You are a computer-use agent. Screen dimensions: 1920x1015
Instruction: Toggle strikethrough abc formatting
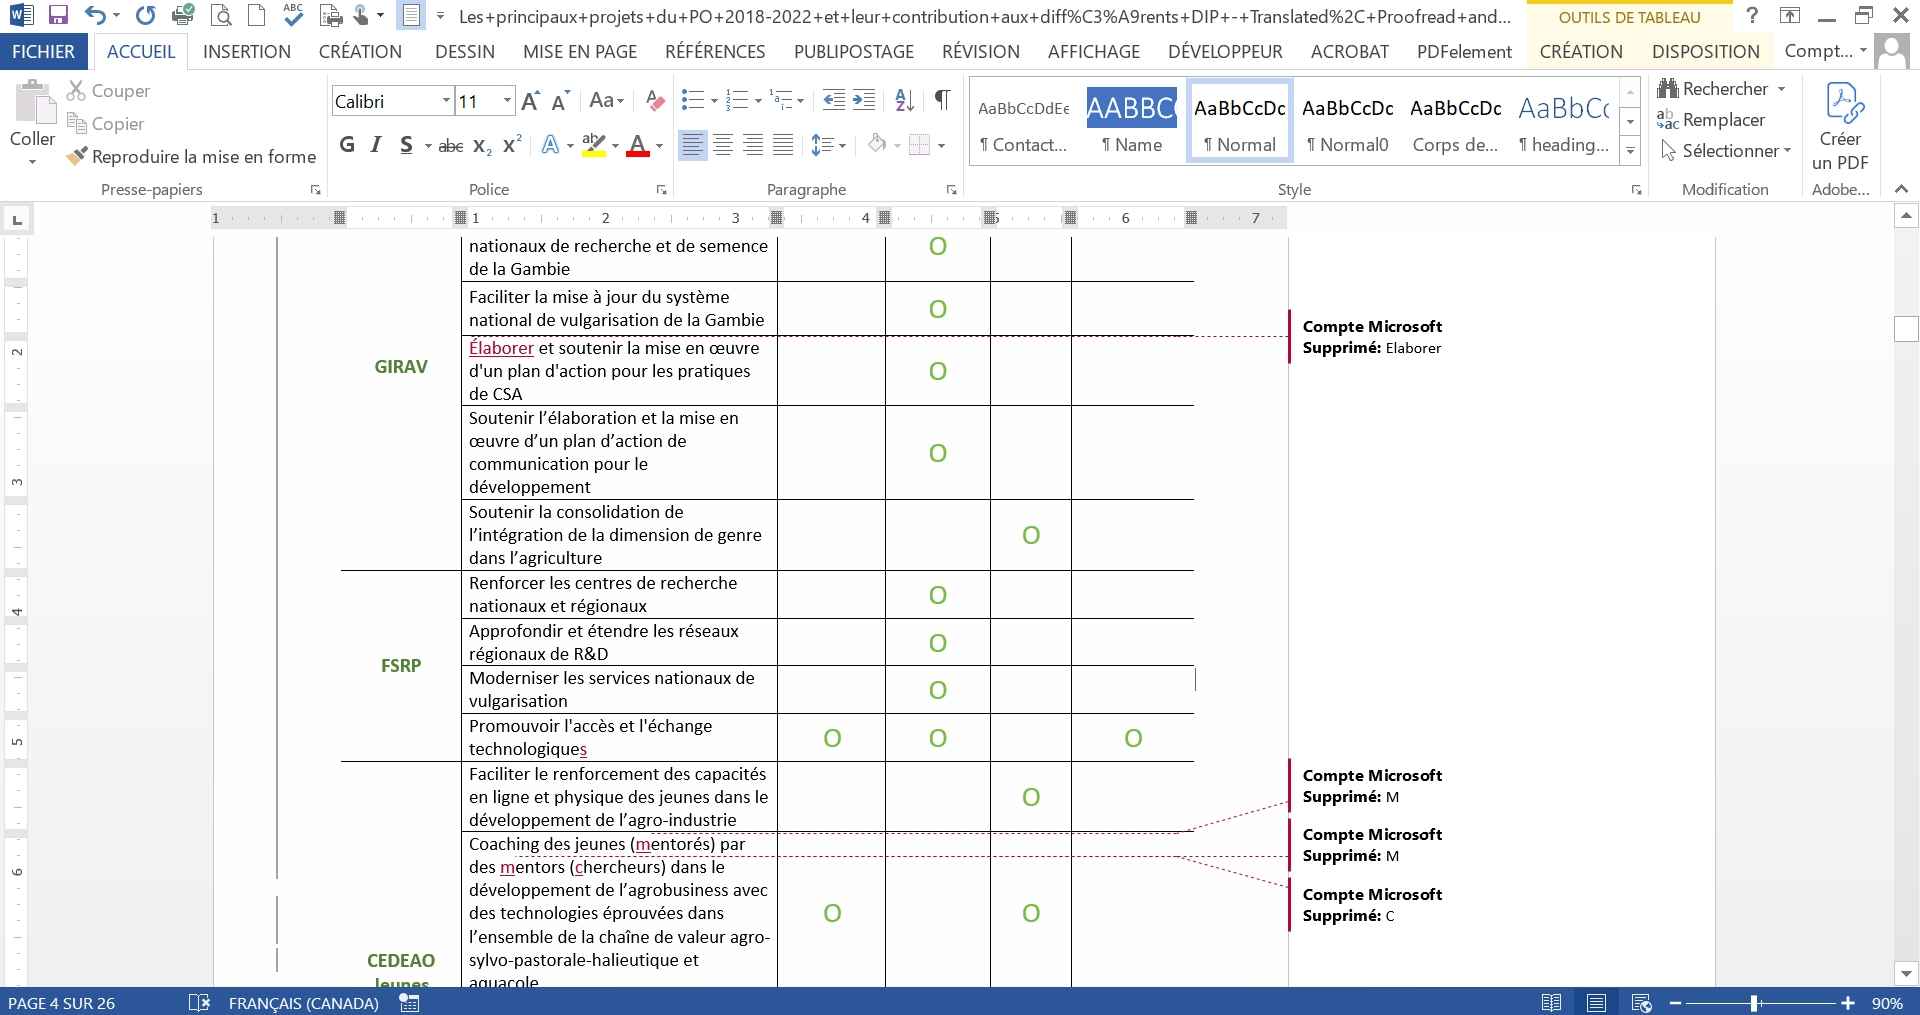tap(451, 146)
